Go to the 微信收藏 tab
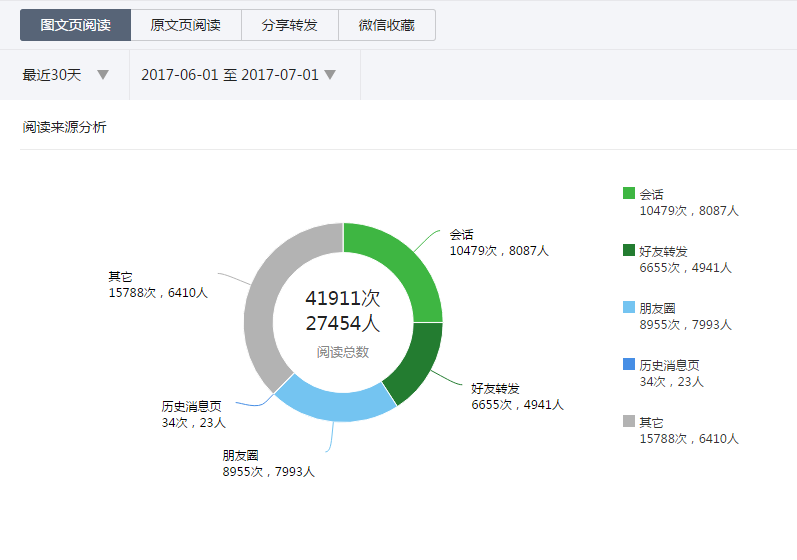Viewport: 797px width, 560px height. click(x=387, y=25)
